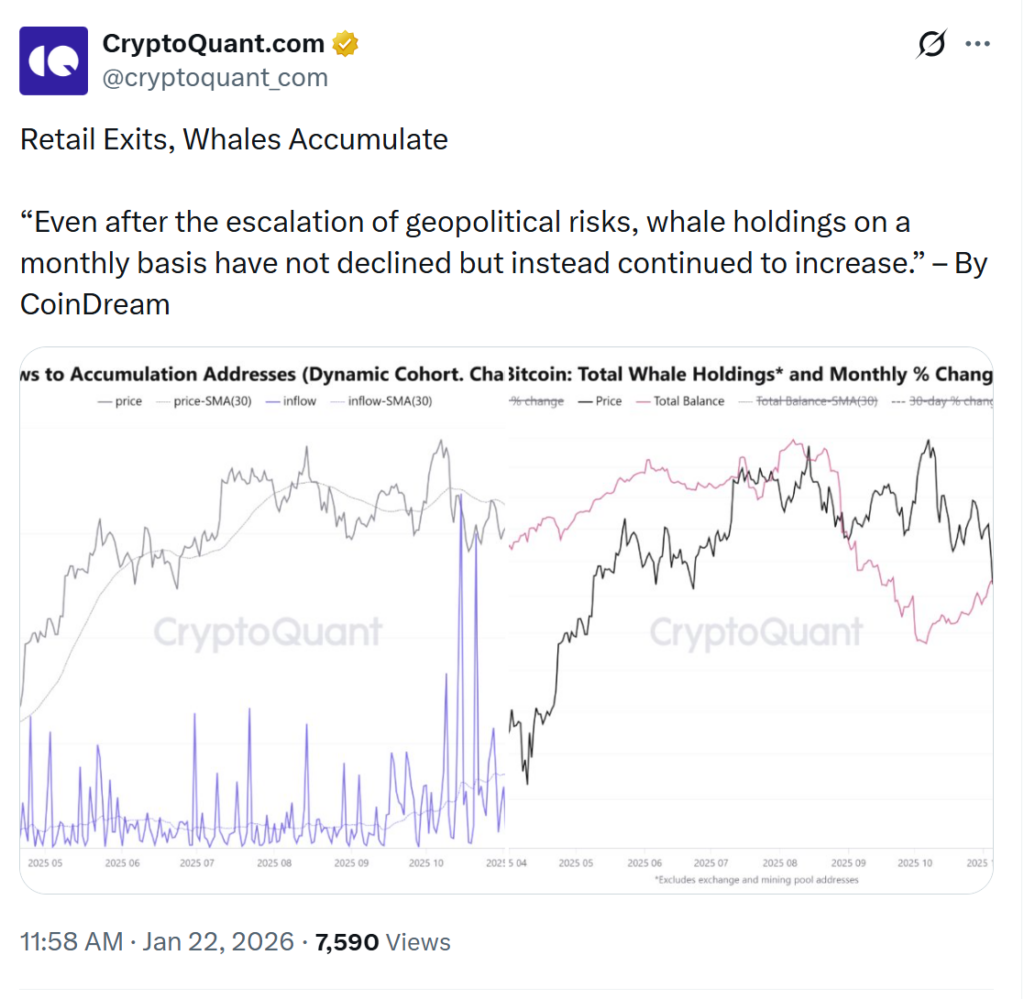
Task: Click the 'Retail Exits, Whales Accumulate' tweet text
Action: tap(234, 139)
